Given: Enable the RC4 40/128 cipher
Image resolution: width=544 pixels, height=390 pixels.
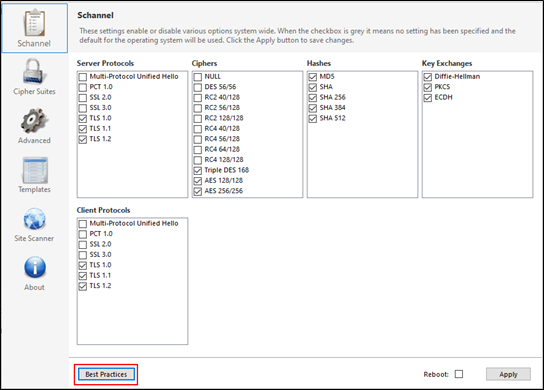Looking at the screenshot, I should [198, 129].
